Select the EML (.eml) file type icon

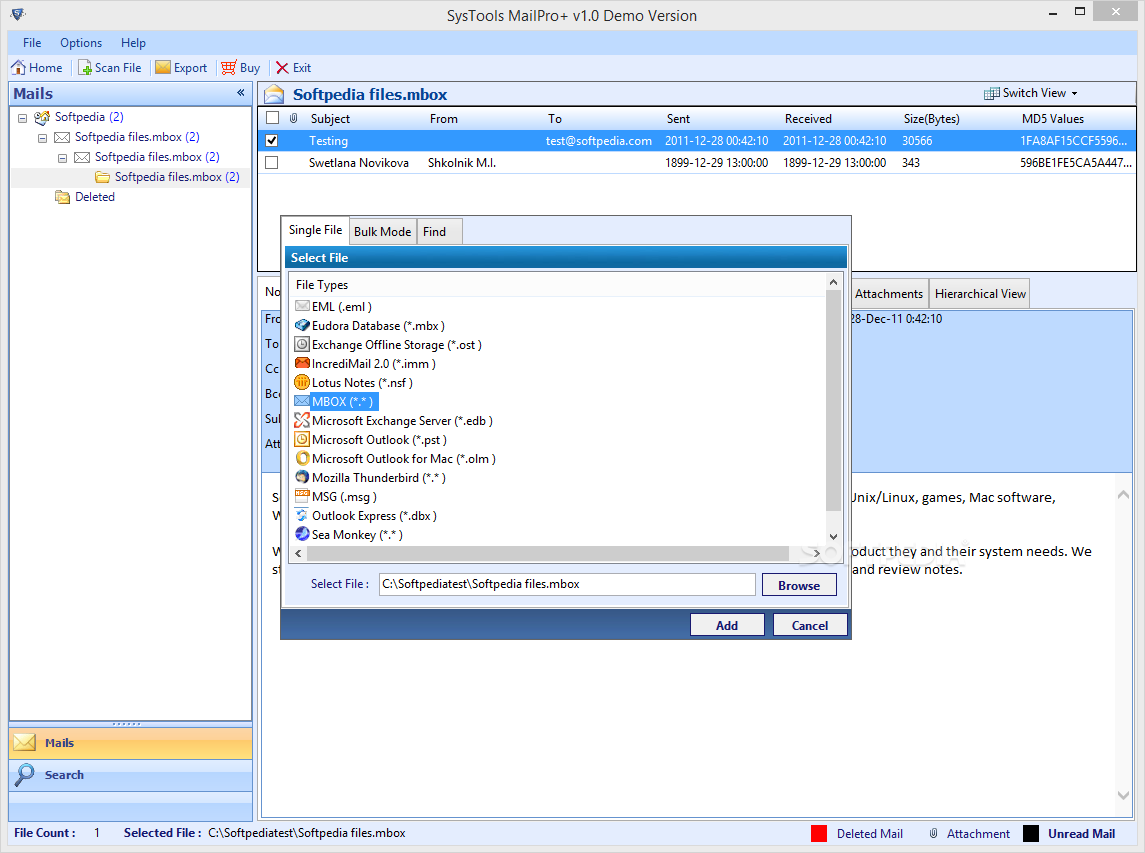pos(302,306)
